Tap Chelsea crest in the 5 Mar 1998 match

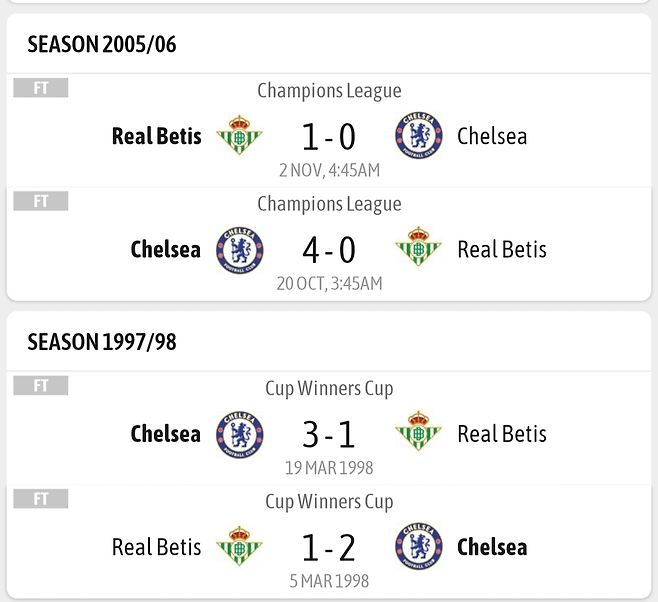point(419,547)
